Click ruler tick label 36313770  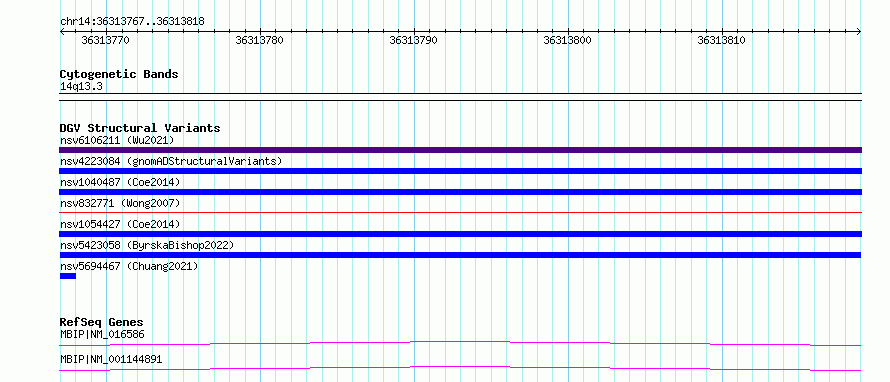tap(105, 40)
